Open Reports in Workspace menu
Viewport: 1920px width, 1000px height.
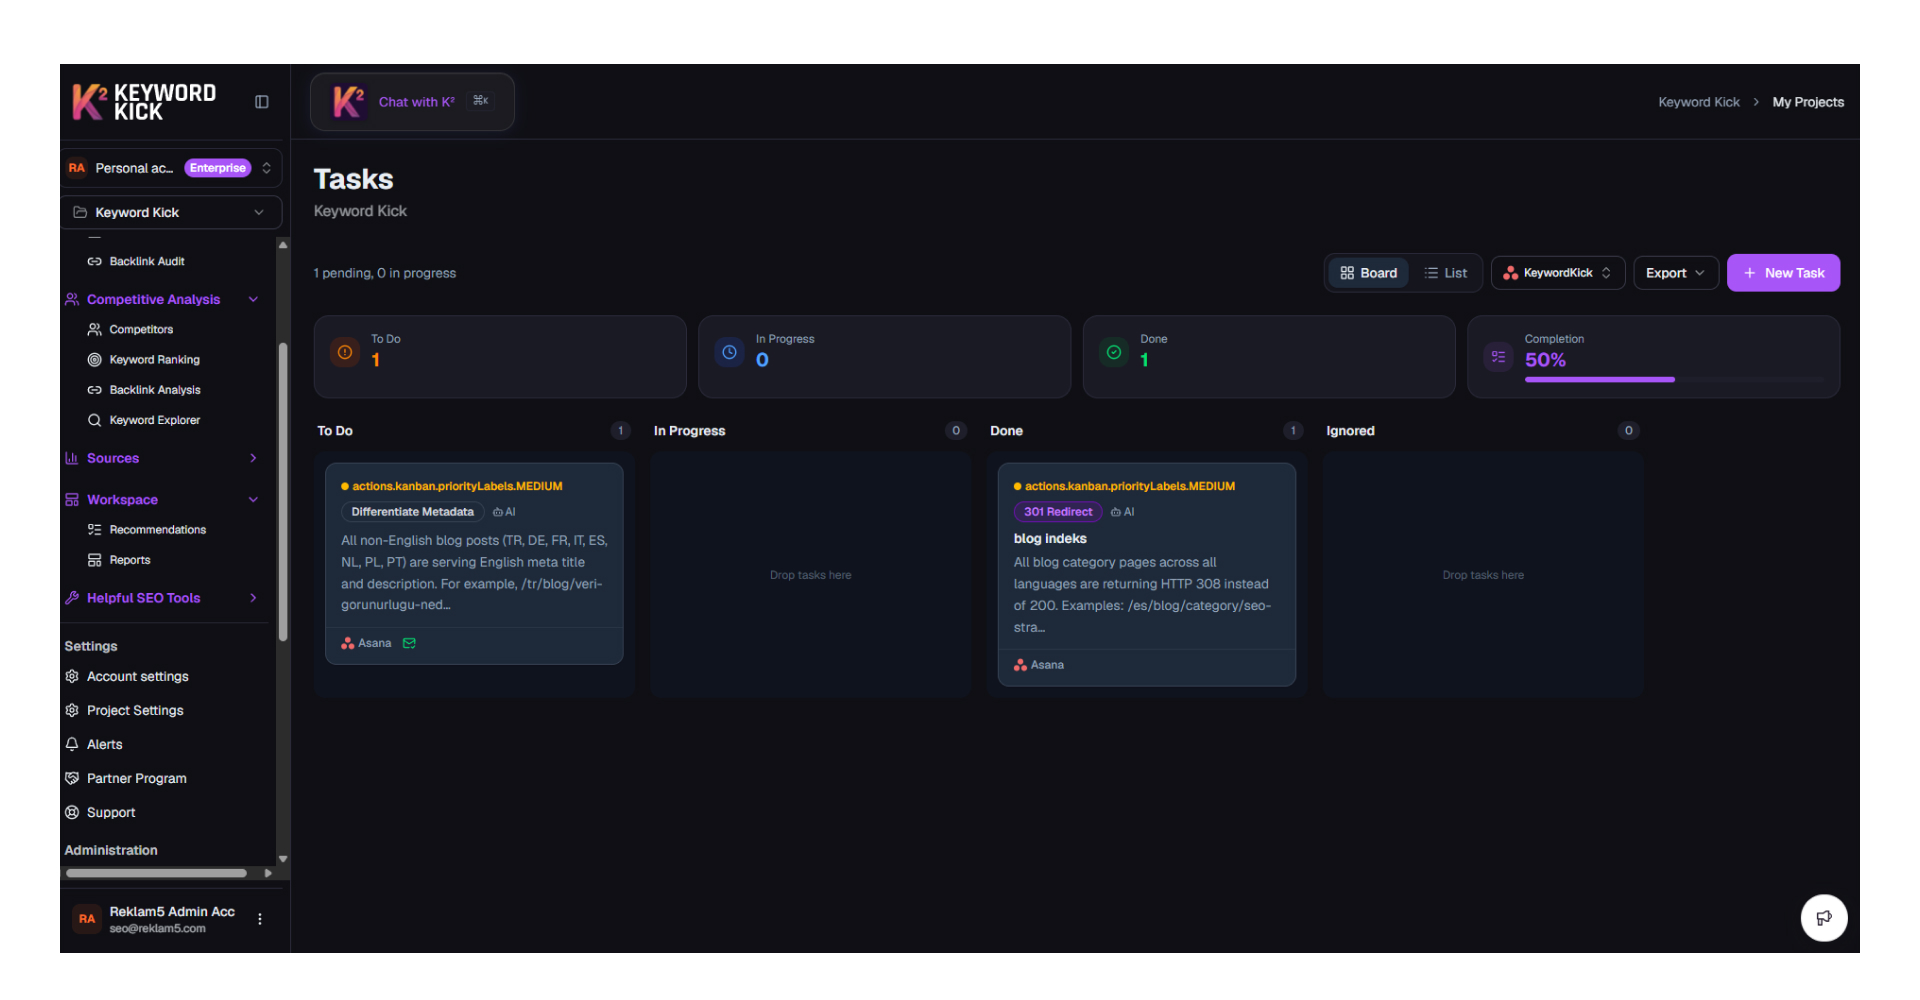pos(130,560)
